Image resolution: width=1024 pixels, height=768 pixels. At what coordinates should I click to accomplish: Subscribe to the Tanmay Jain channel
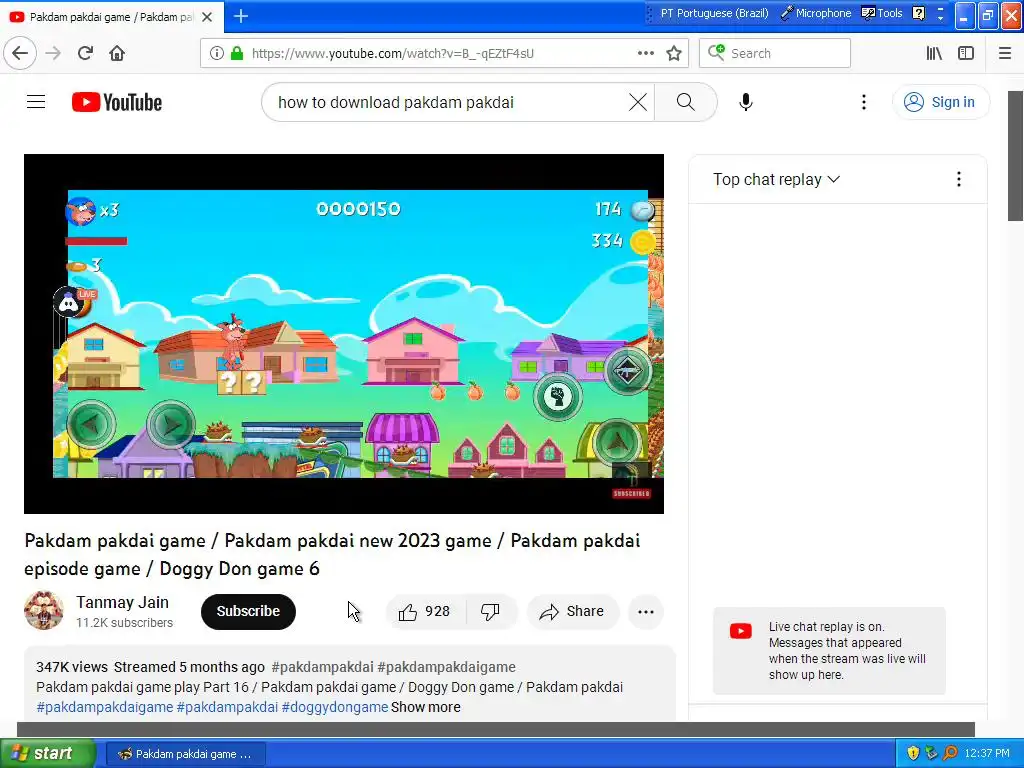[x=248, y=611]
